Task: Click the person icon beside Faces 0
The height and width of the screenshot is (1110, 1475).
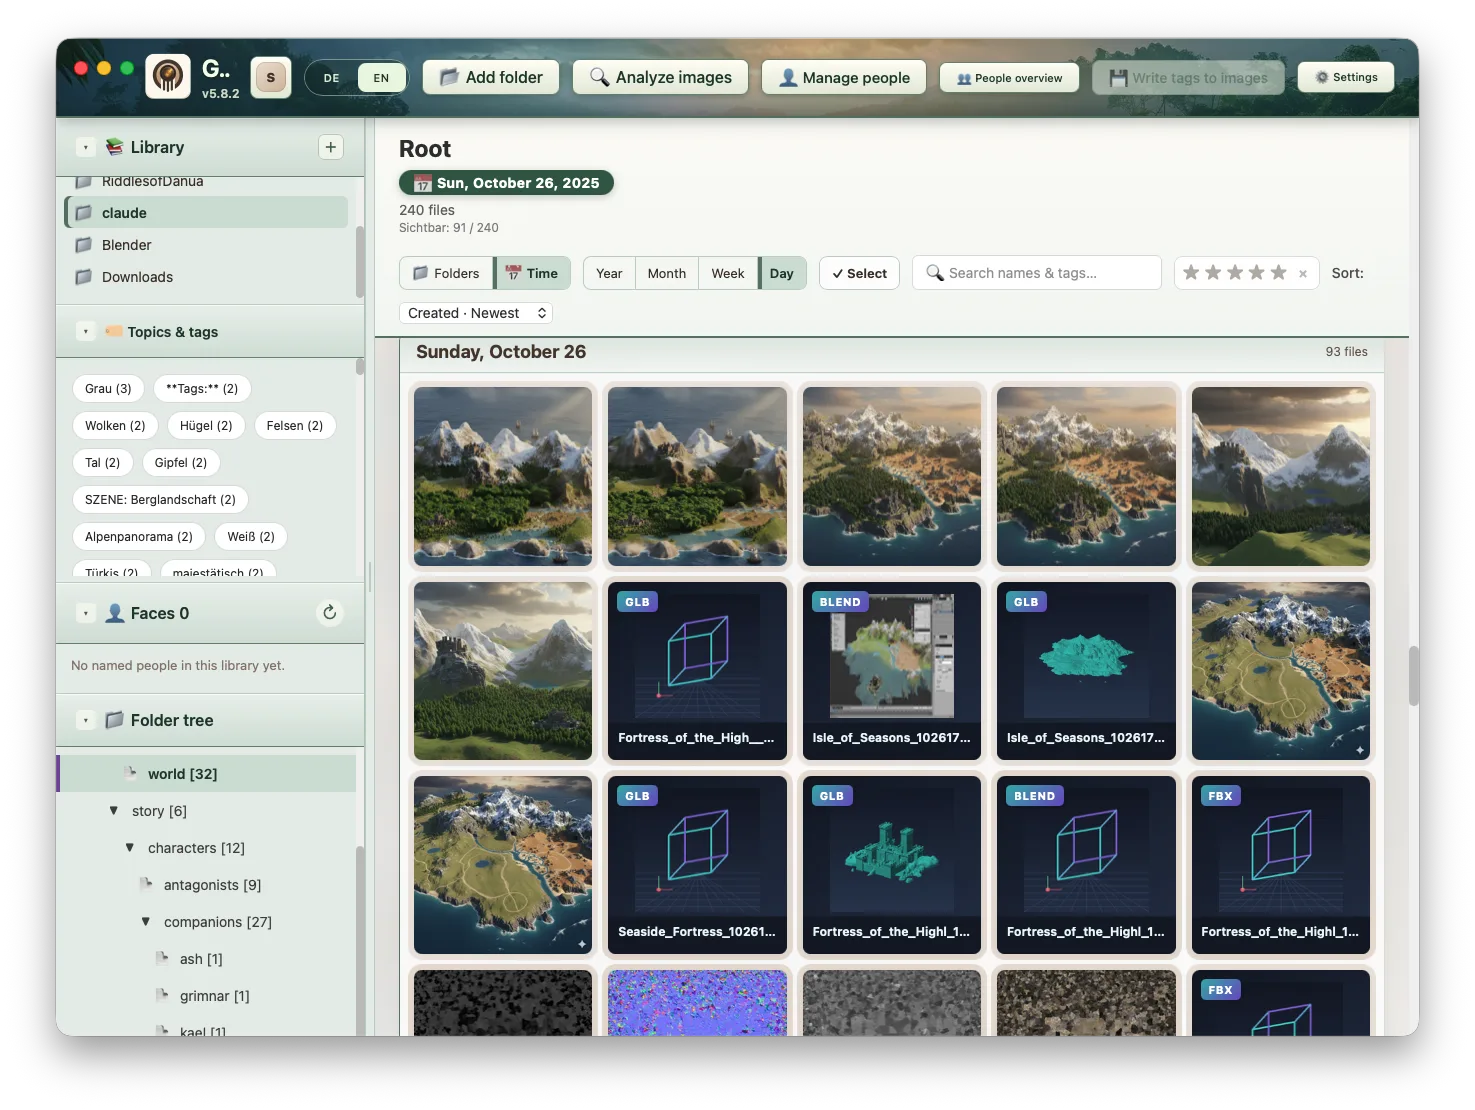Action: [115, 613]
